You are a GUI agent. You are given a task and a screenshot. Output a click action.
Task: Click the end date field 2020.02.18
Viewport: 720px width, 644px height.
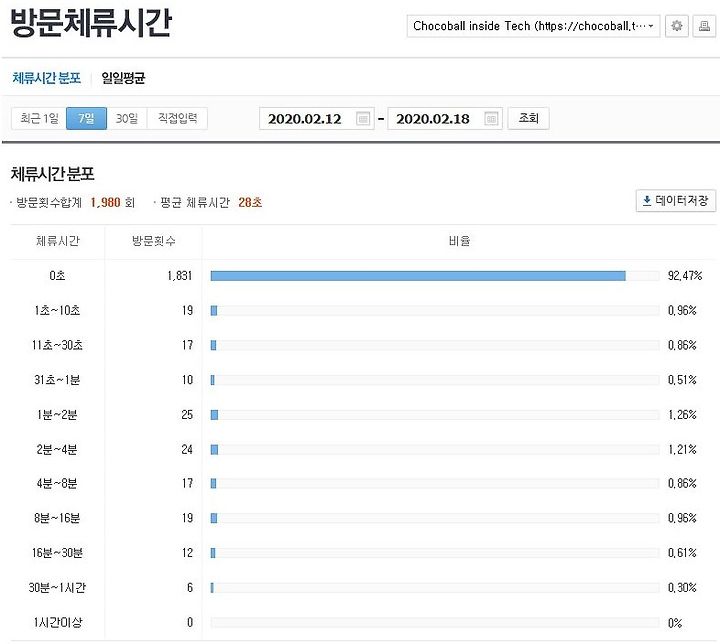[445, 119]
